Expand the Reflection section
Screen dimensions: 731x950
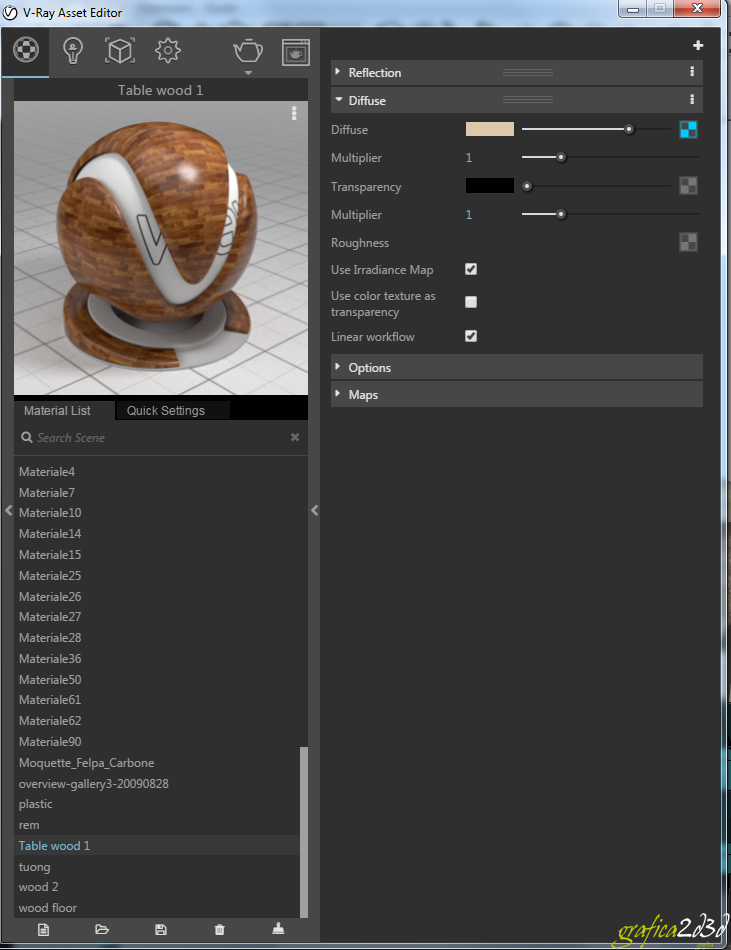point(375,72)
